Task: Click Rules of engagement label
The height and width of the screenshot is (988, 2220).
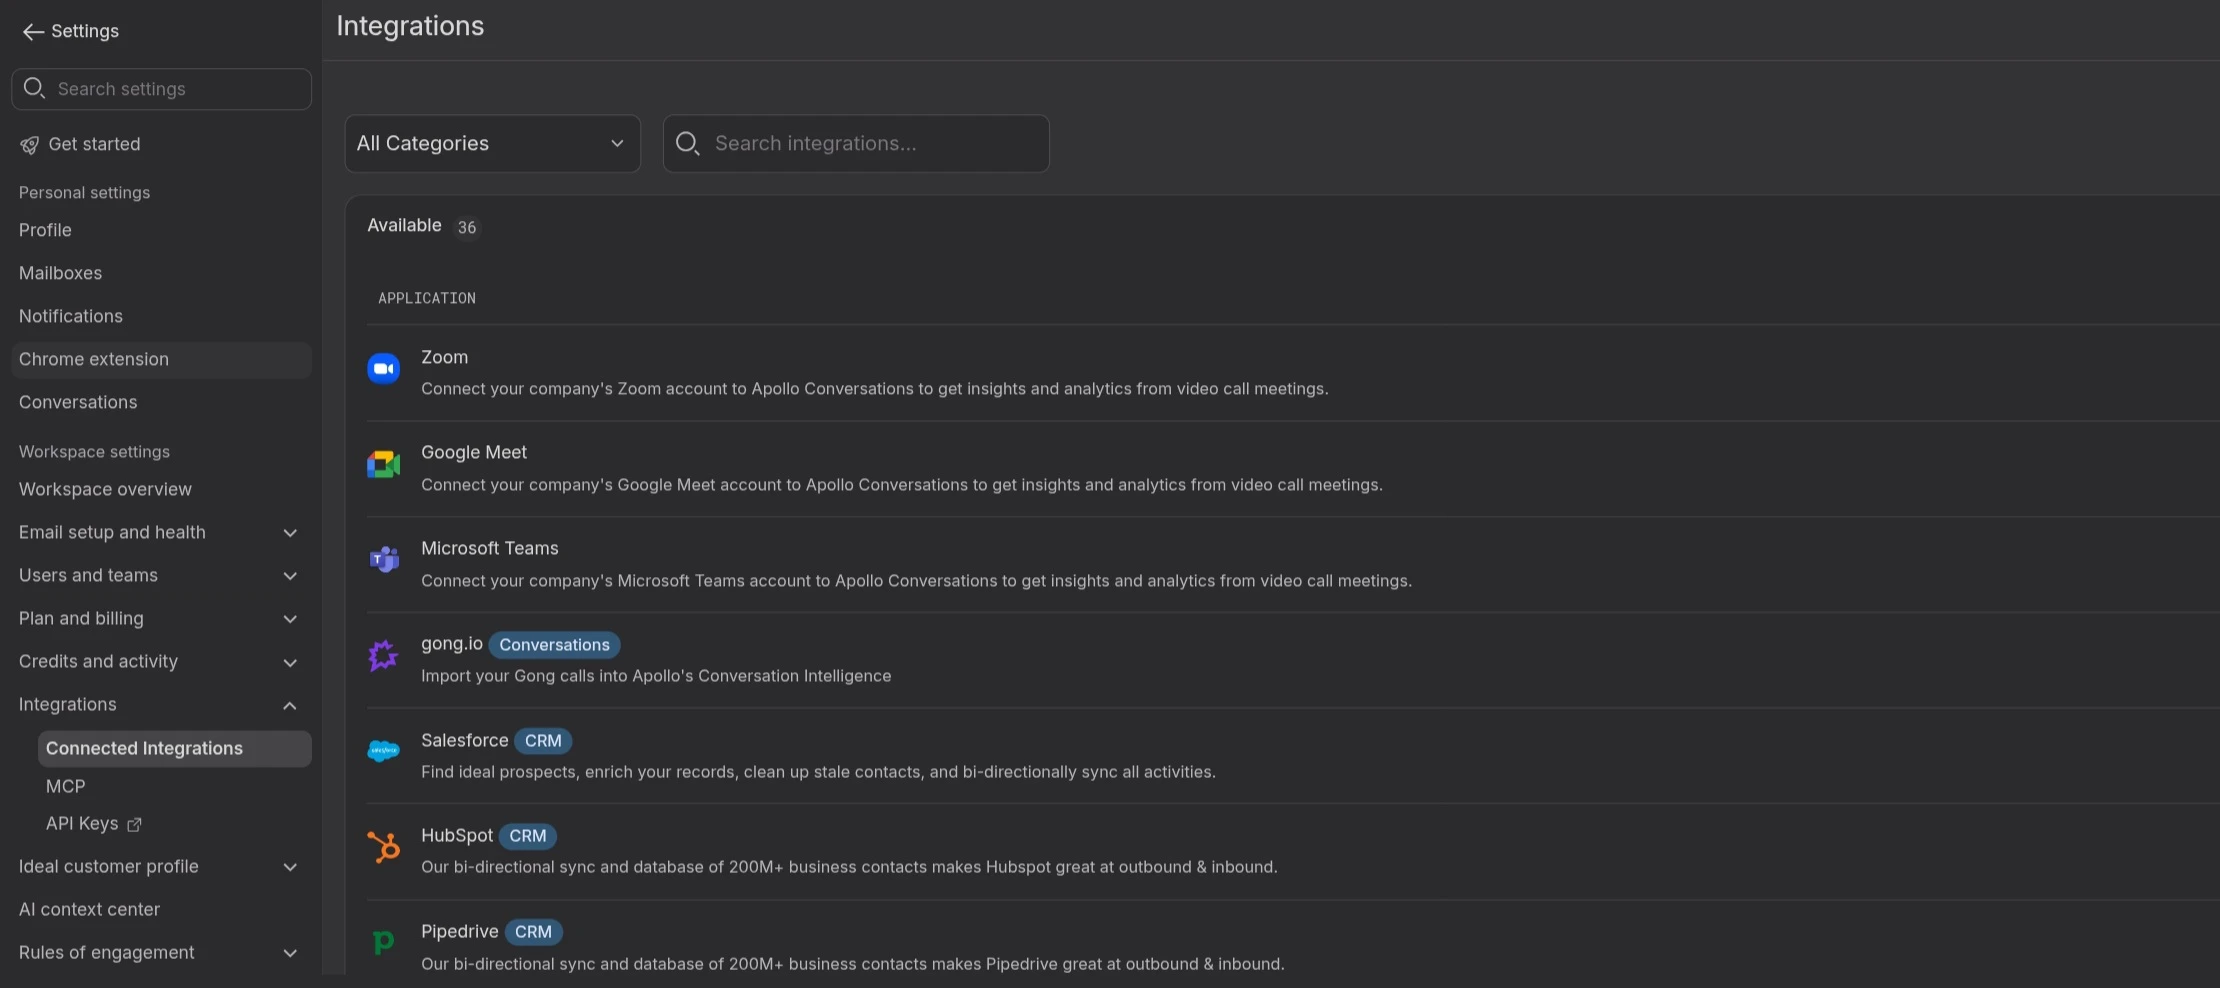Action: [106, 952]
